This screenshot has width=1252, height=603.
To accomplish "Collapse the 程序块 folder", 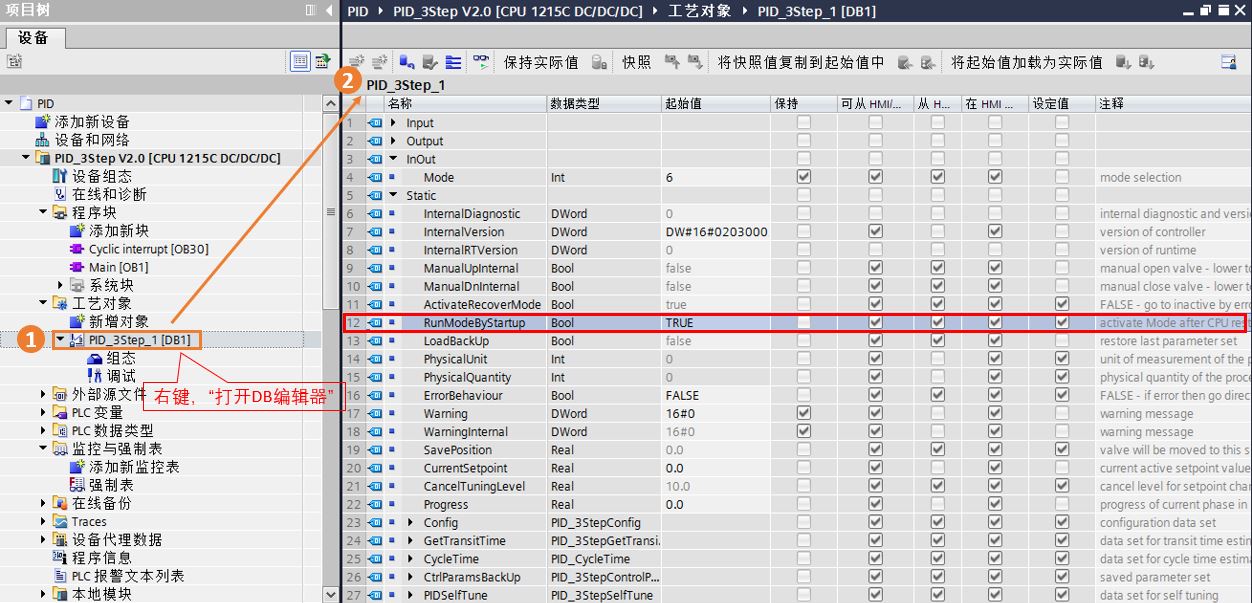I will pyautogui.click(x=43, y=212).
